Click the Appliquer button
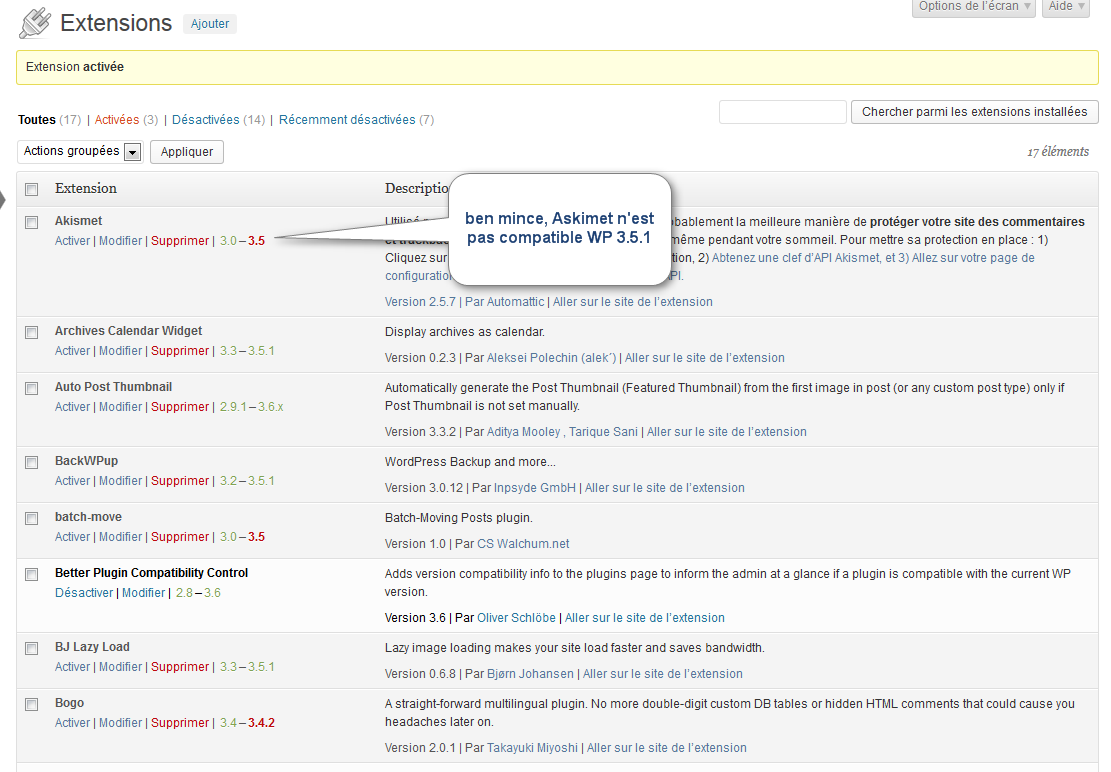 point(187,152)
